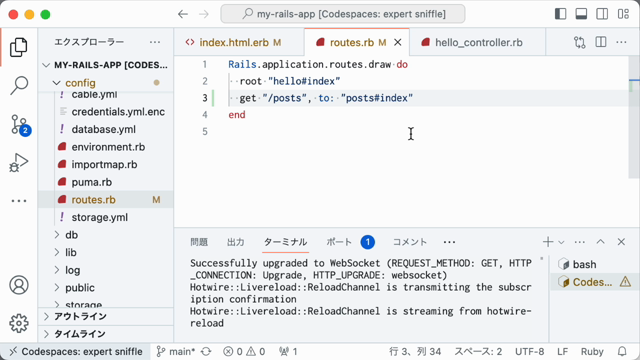640x360 pixels.
Task: Toggle the secondary side bar layout button
Action: 602,14
